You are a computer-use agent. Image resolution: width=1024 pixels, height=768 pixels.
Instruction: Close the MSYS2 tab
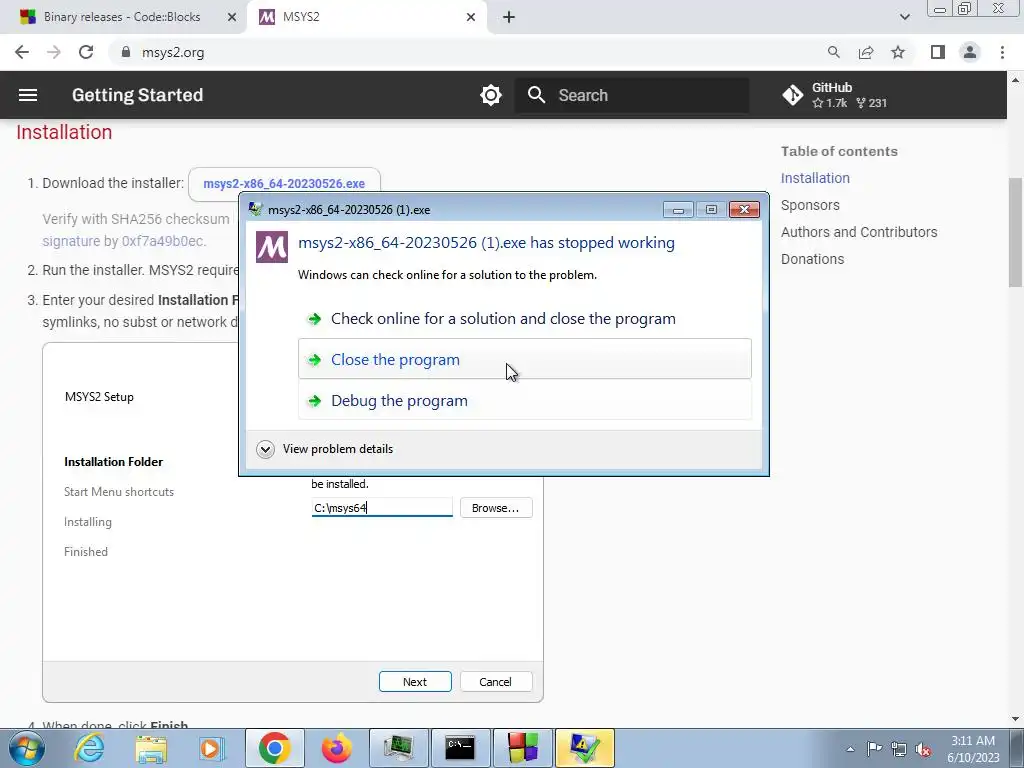coord(471,17)
